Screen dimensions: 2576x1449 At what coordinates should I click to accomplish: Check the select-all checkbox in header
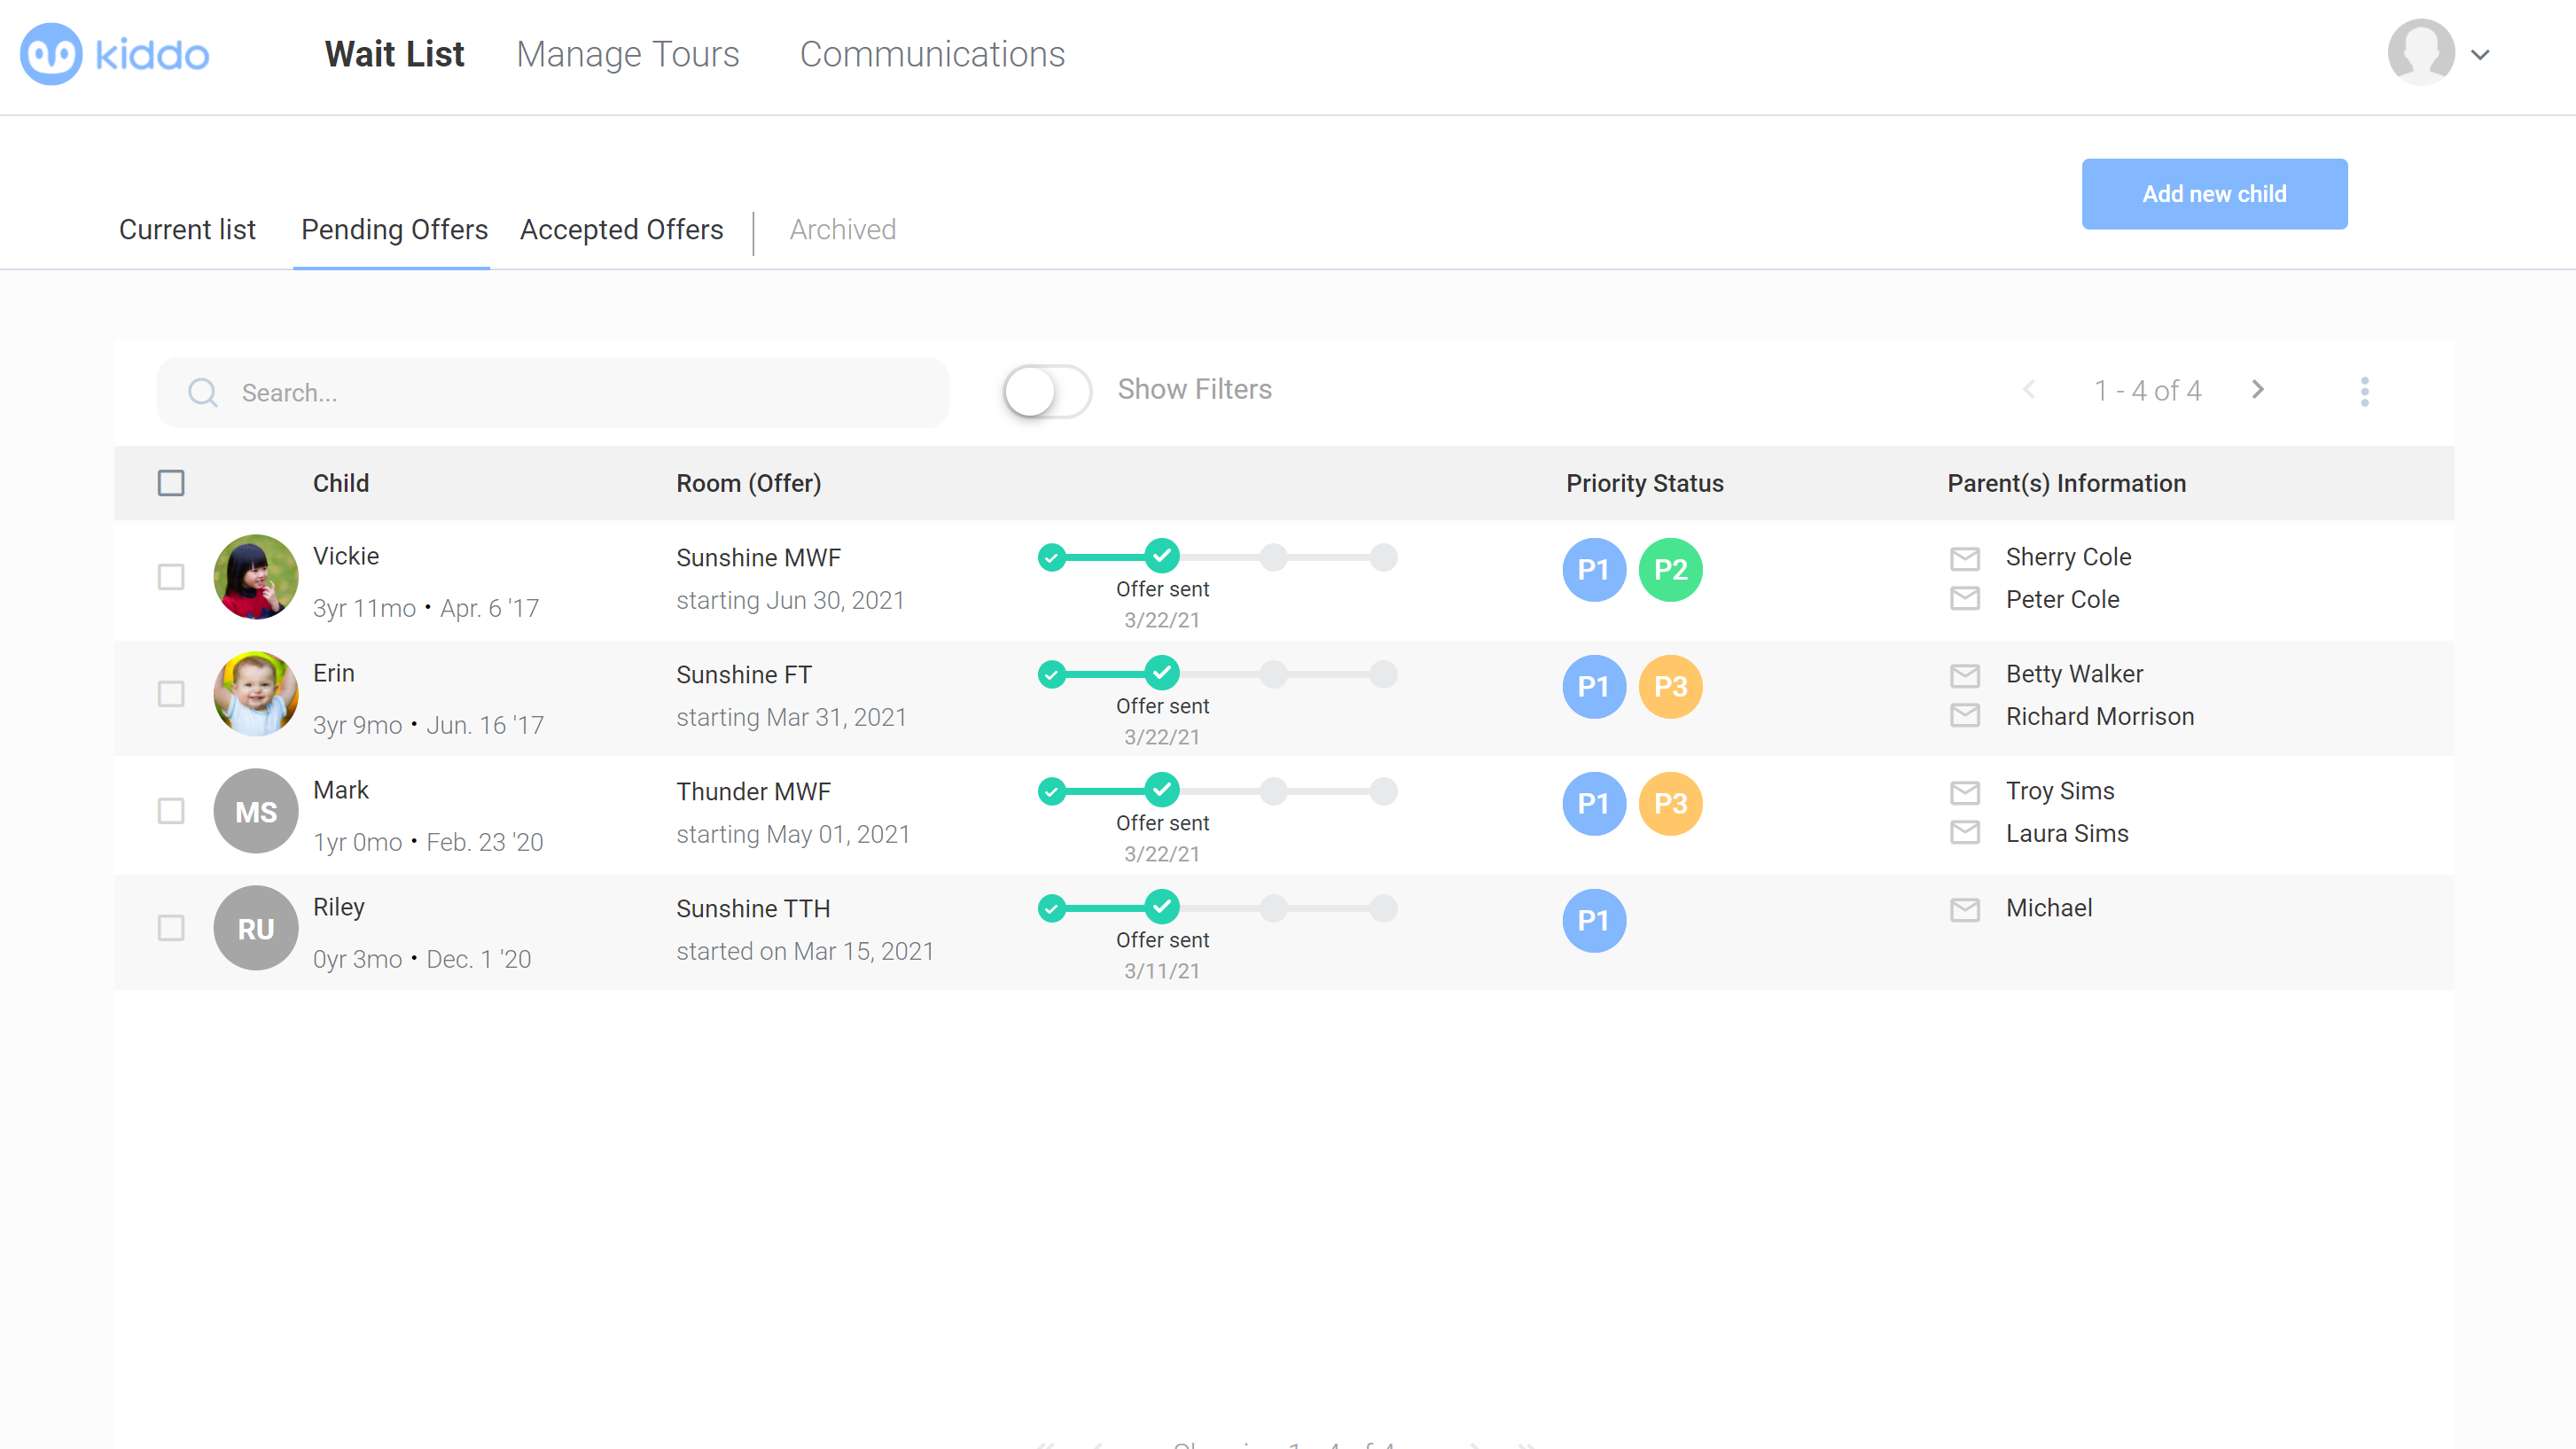(x=171, y=483)
